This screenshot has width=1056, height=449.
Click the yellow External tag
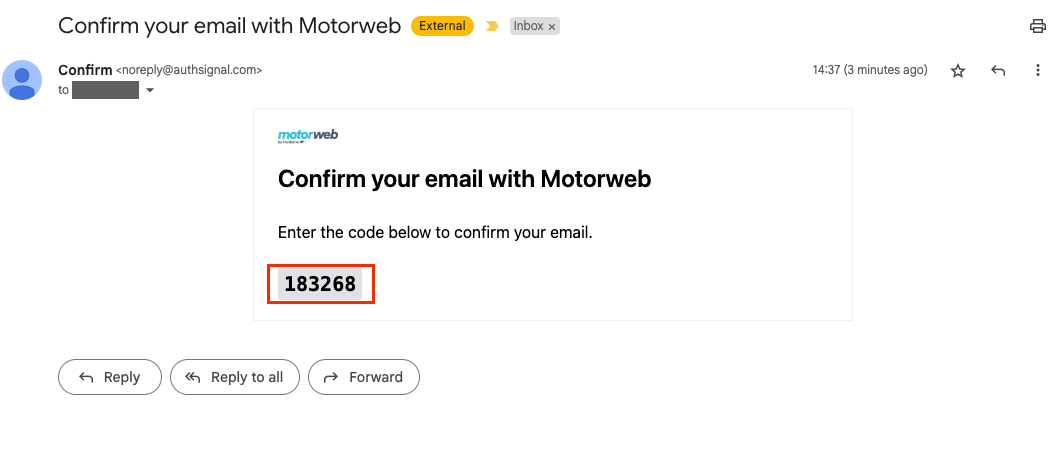[441, 27]
